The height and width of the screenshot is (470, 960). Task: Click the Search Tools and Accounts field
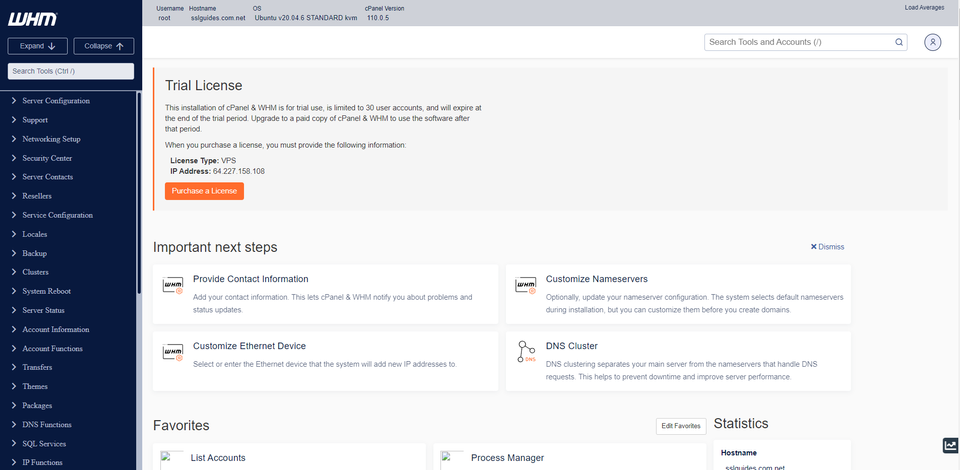(x=799, y=42)
